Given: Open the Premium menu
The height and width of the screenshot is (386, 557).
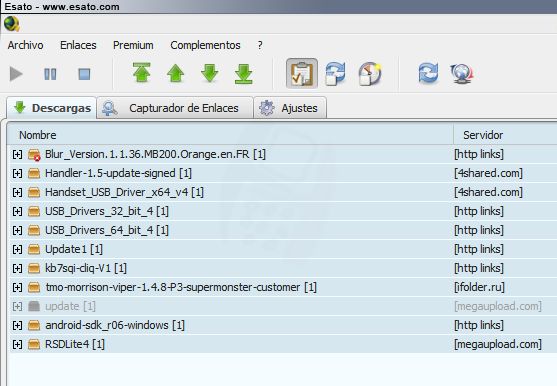Looking at the screenshot, I should (133, 45).
